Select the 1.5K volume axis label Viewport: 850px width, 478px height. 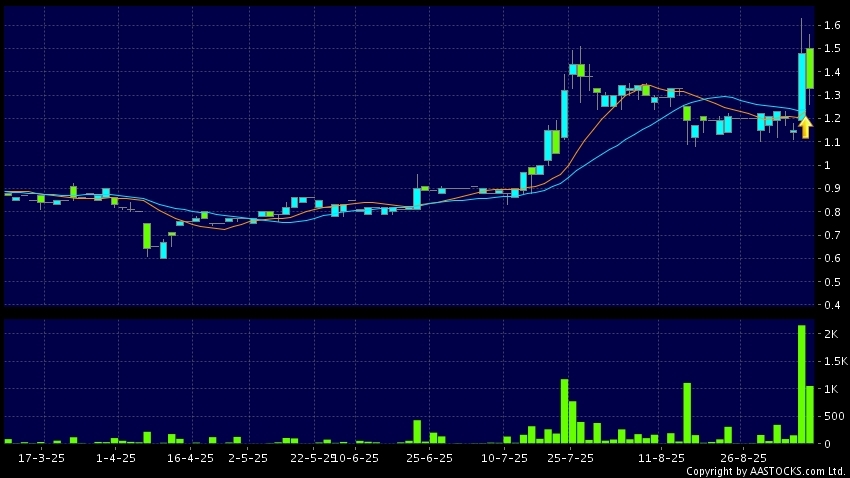[x=836, y=361]
